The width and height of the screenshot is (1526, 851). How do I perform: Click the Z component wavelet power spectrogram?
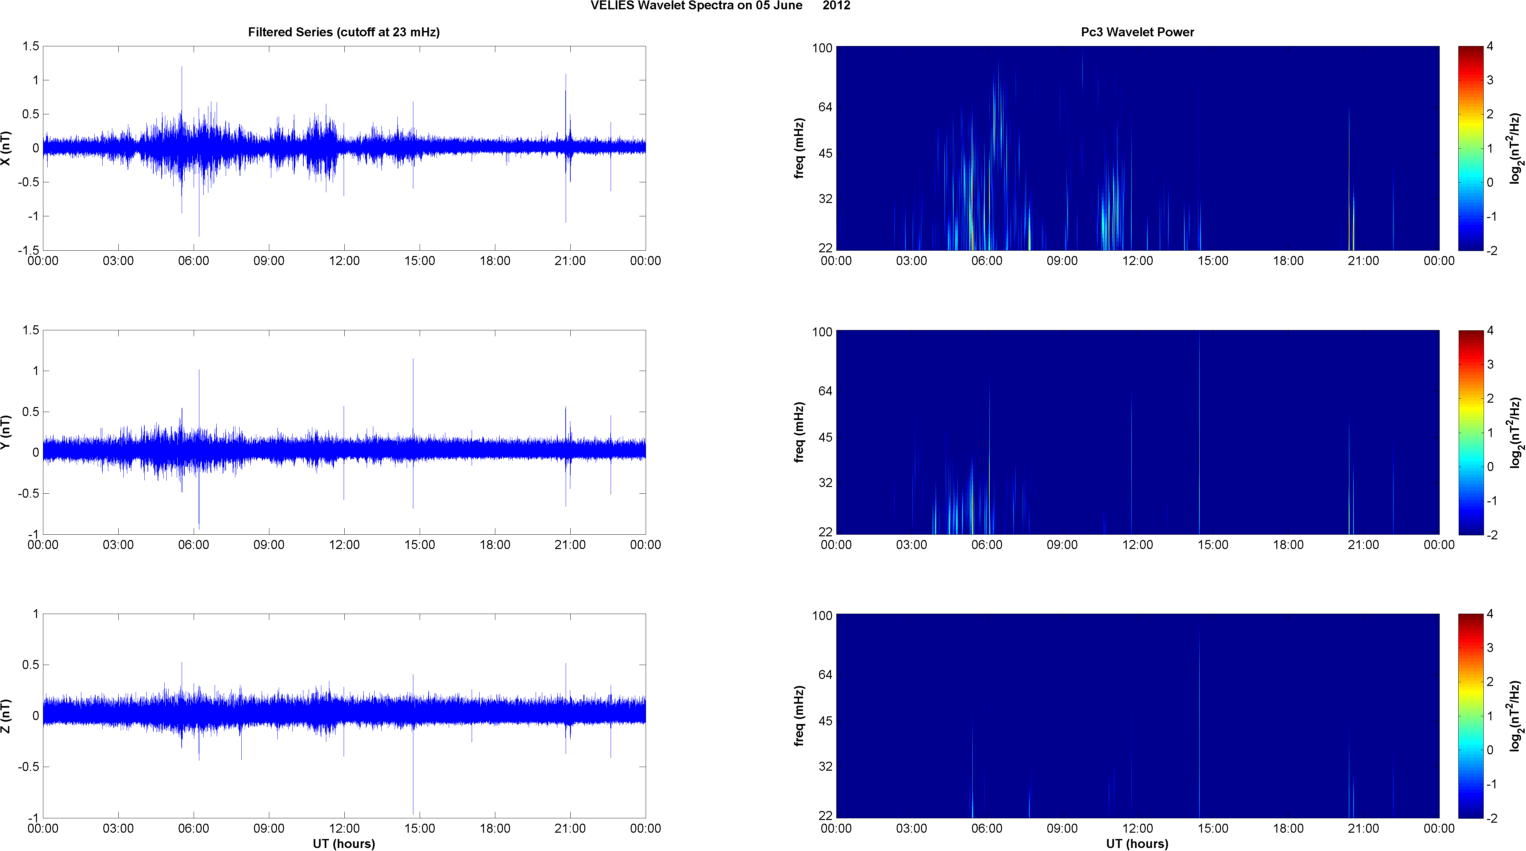1137,716
